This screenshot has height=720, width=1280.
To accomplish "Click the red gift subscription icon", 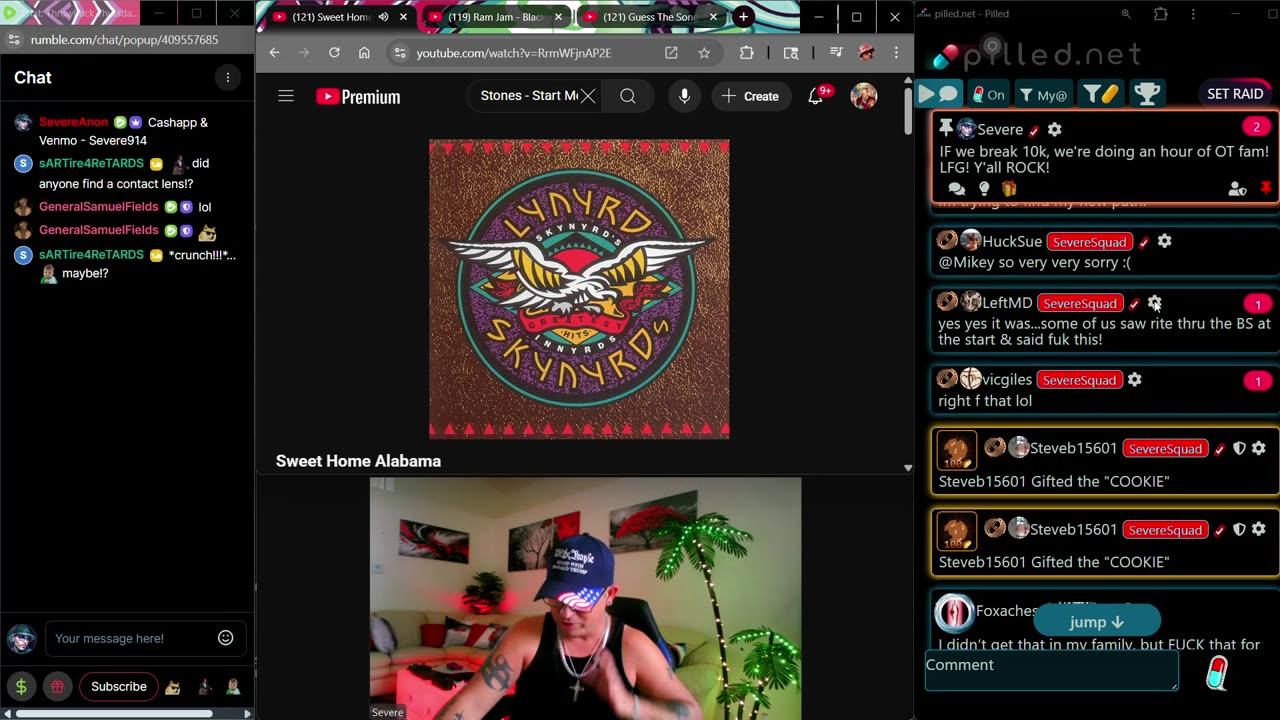I will (x=57, y=686).
